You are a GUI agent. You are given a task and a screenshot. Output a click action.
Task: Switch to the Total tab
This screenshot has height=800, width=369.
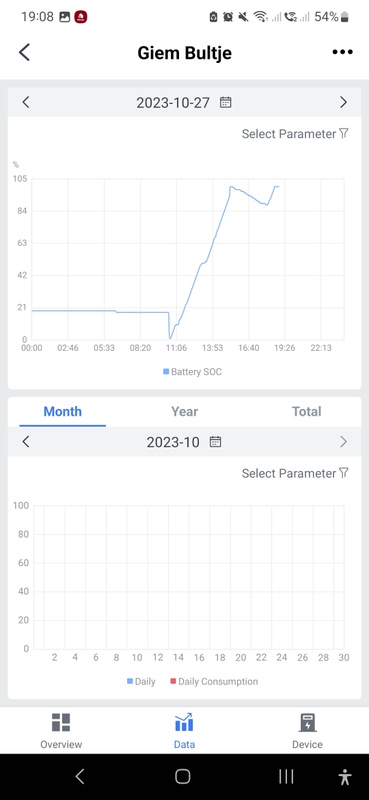306,411
